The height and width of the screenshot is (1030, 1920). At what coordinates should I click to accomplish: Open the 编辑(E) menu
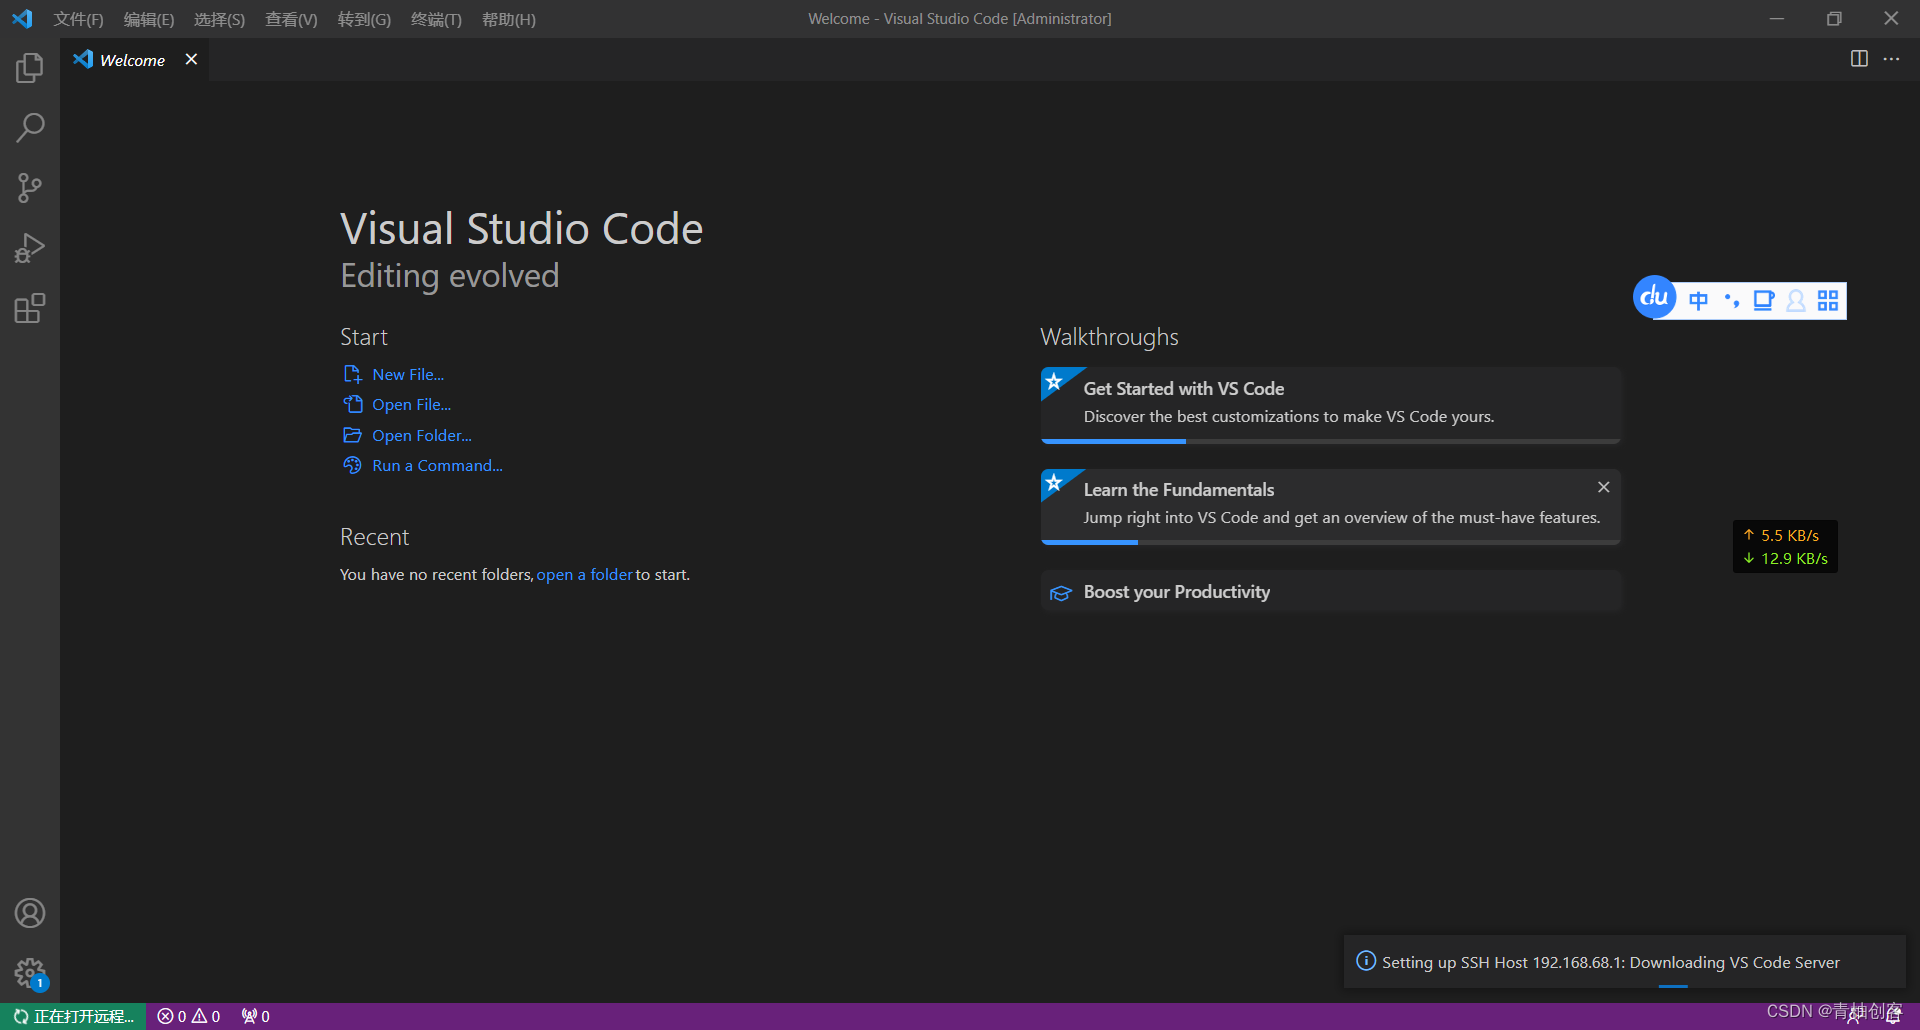149,19
